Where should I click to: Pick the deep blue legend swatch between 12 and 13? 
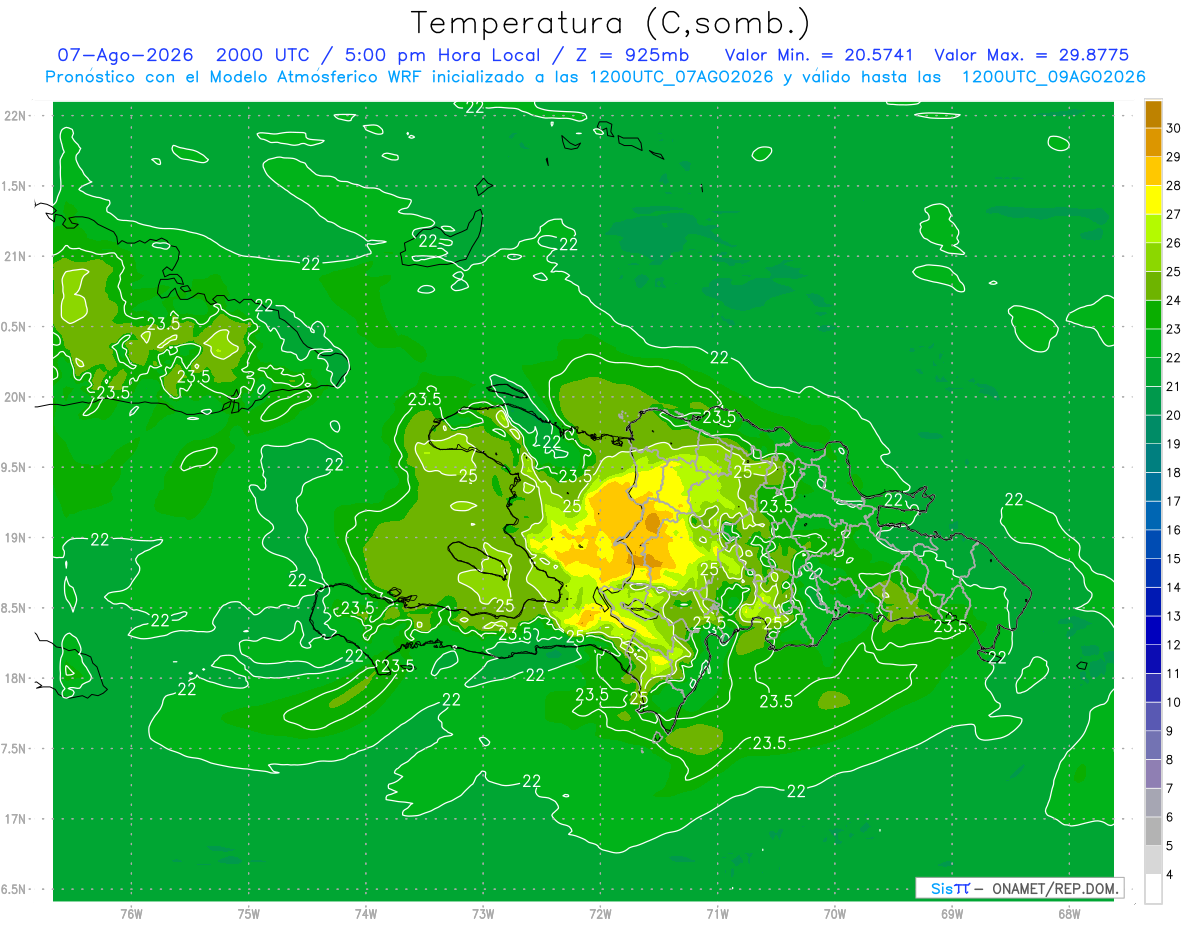click(x=1153, y=631)
